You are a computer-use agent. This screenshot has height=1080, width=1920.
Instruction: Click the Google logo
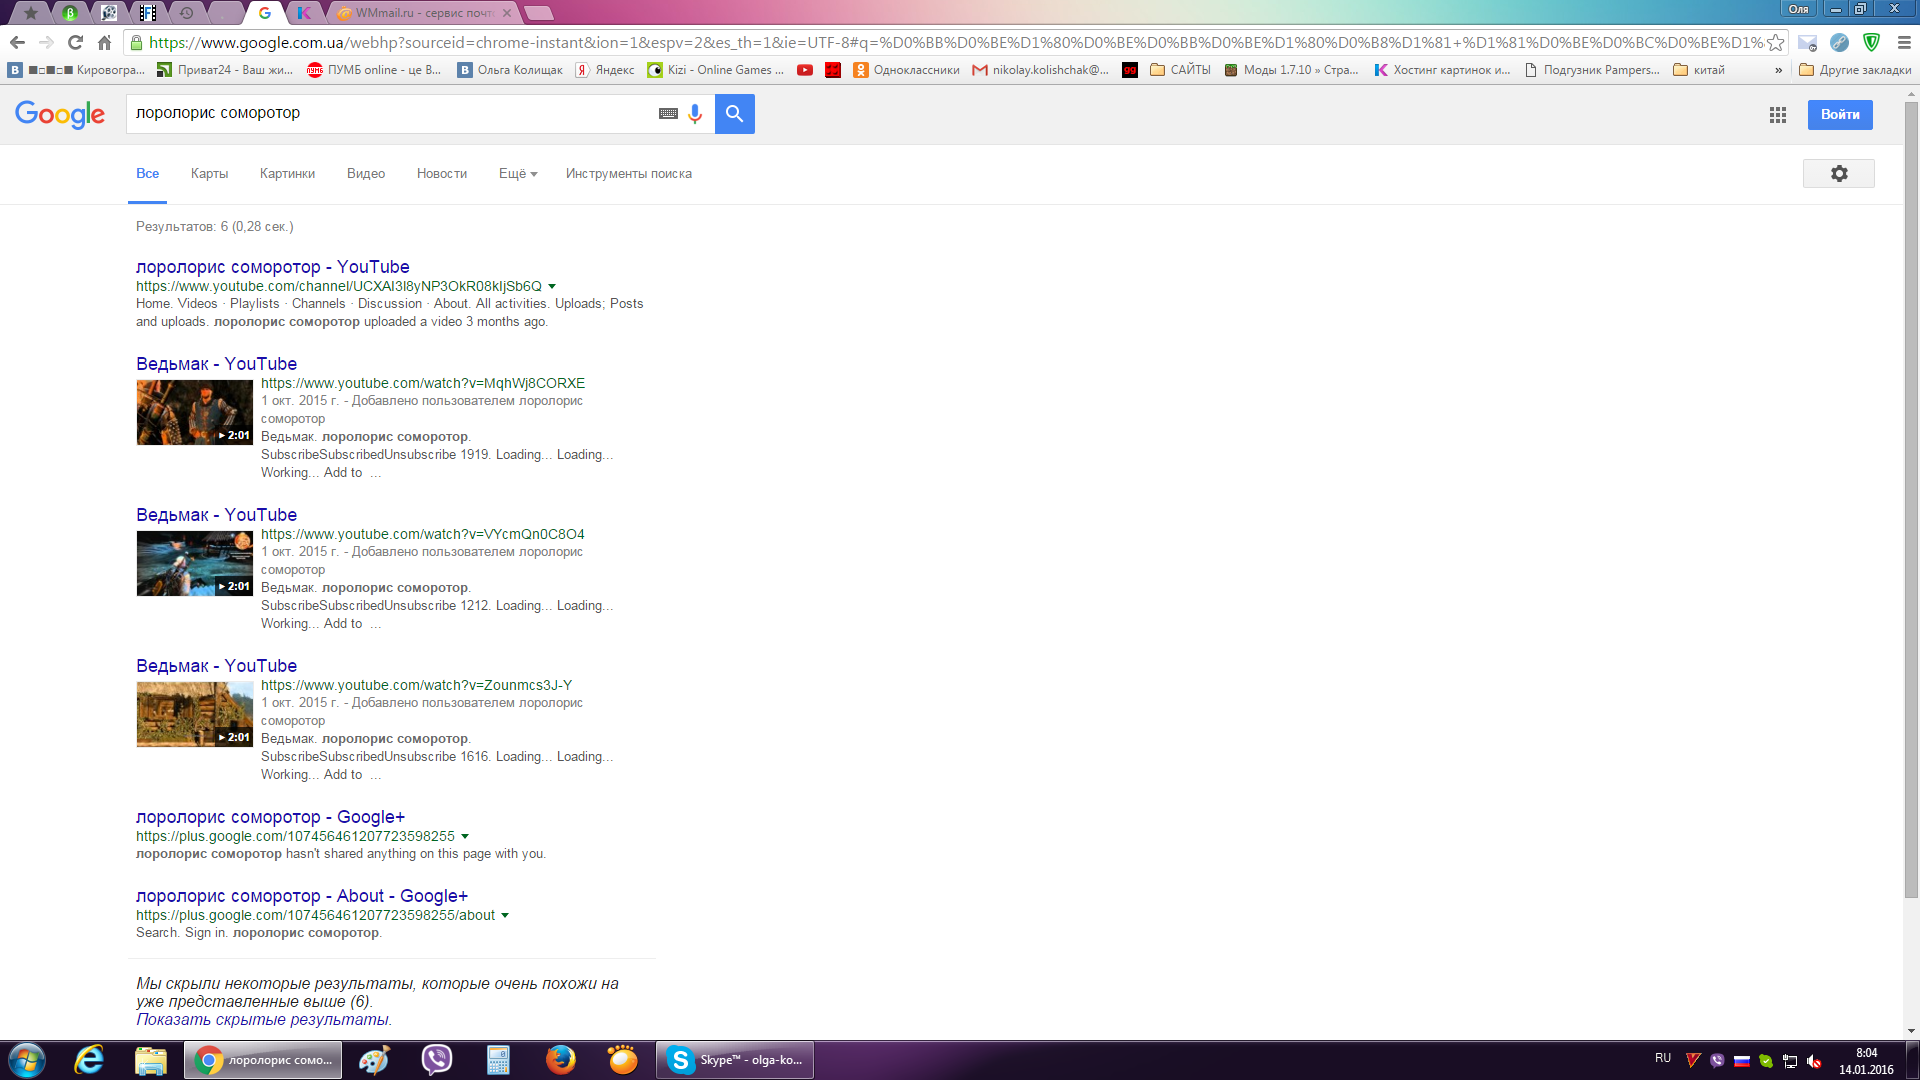tap(60, 115)
